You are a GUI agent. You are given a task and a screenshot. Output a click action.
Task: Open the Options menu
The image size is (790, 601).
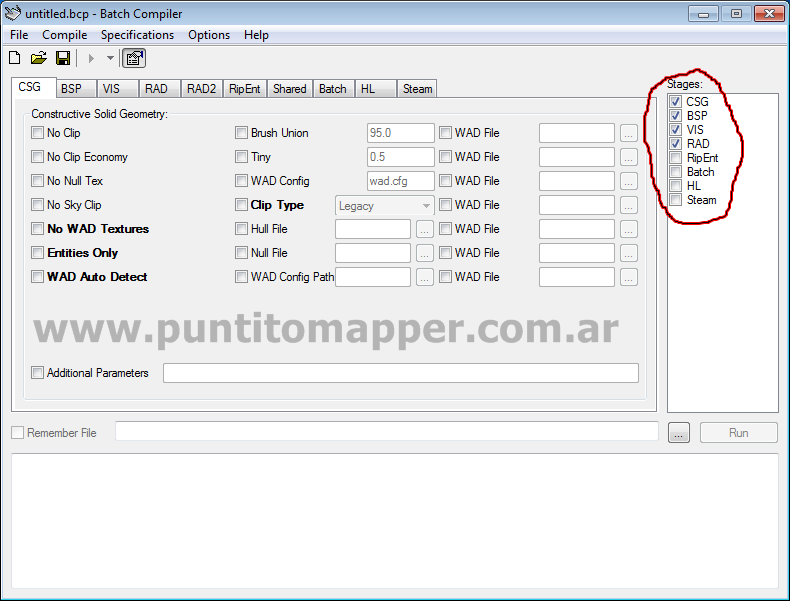(209, 35)
